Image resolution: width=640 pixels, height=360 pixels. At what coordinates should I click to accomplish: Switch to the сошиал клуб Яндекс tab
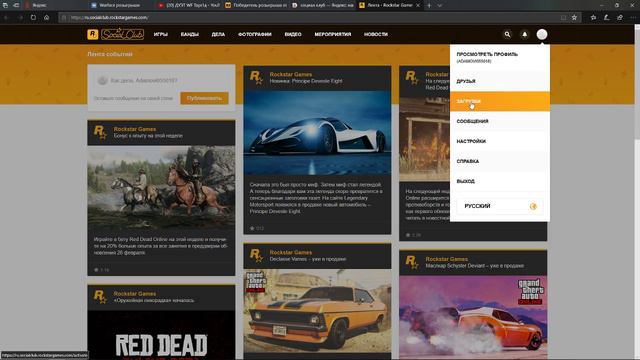(323, 5)
